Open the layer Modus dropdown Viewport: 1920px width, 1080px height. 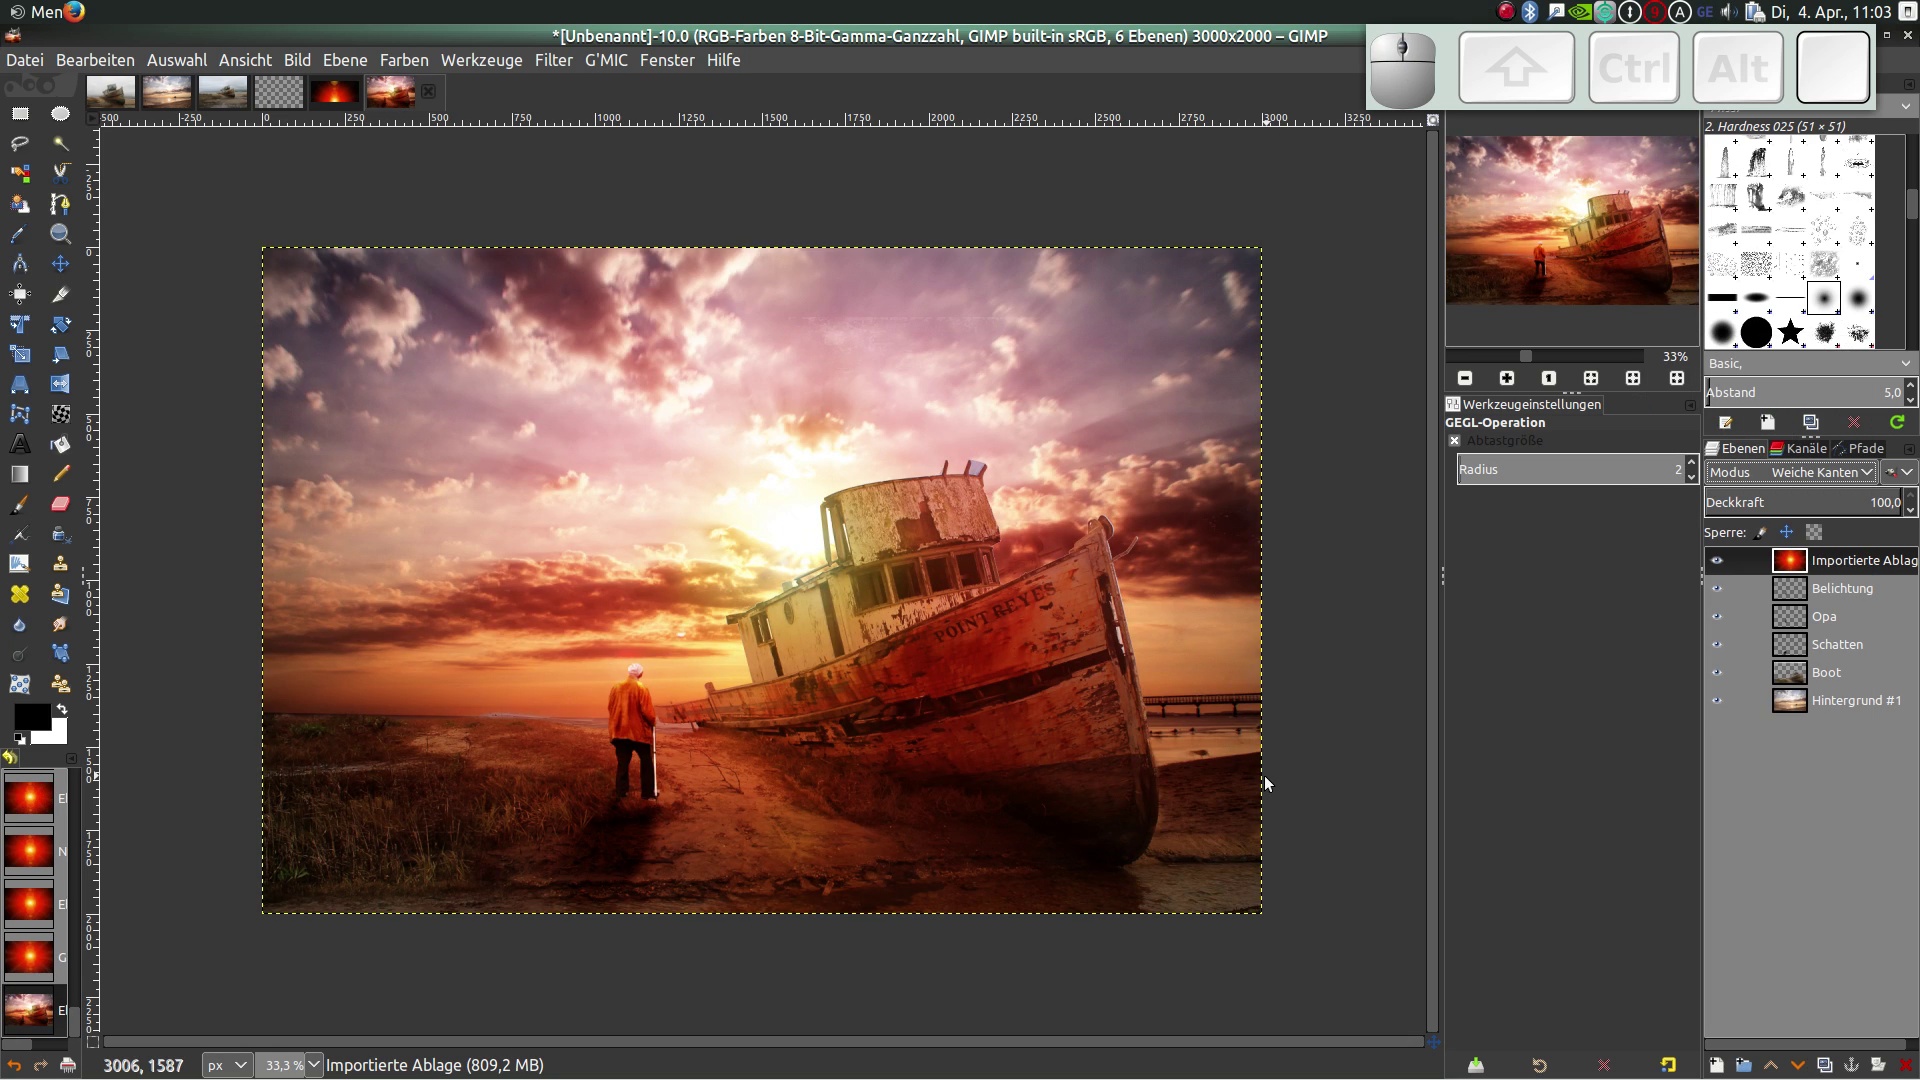point(1790,473)
